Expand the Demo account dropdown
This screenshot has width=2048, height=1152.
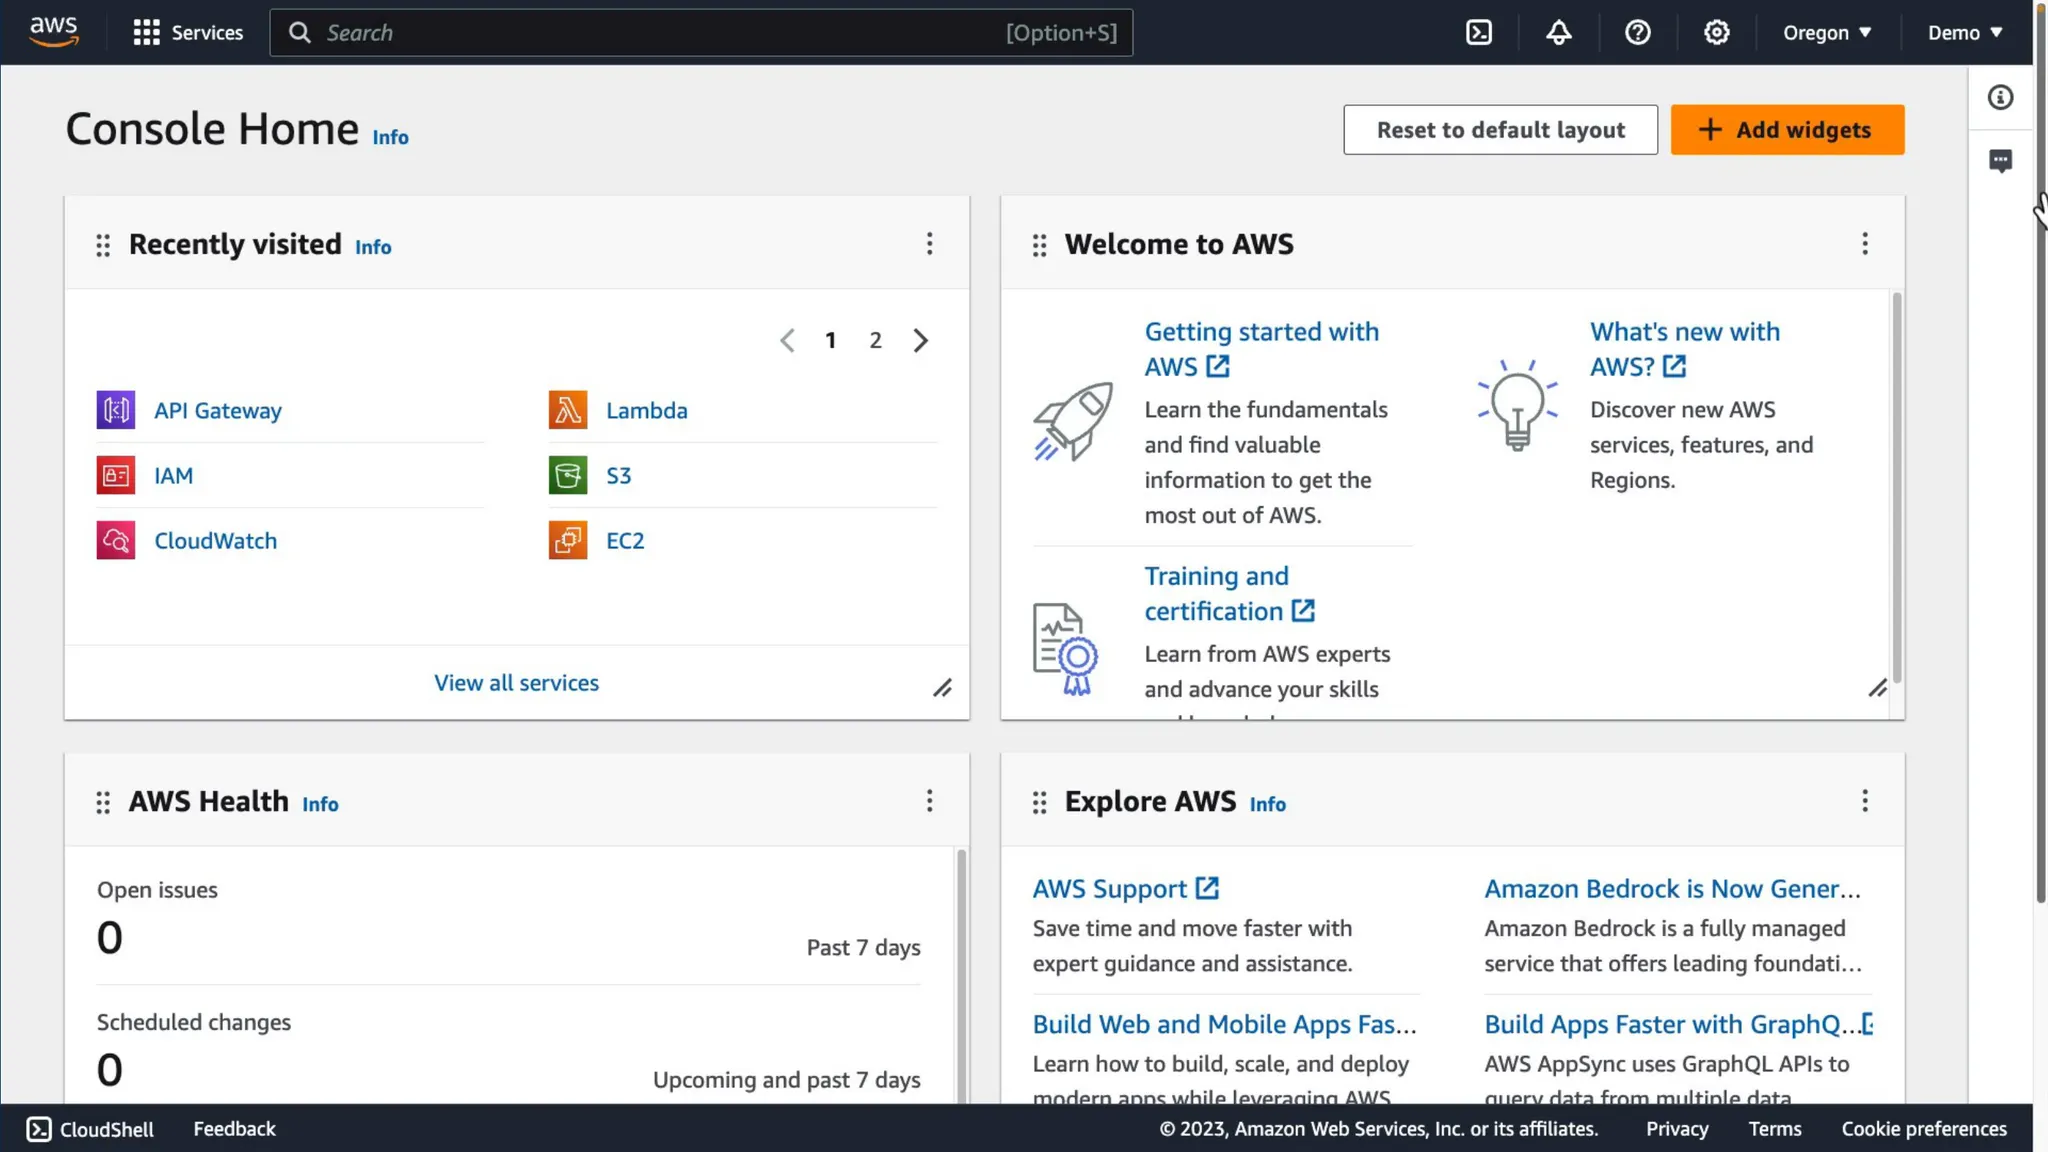point(1964,33)
